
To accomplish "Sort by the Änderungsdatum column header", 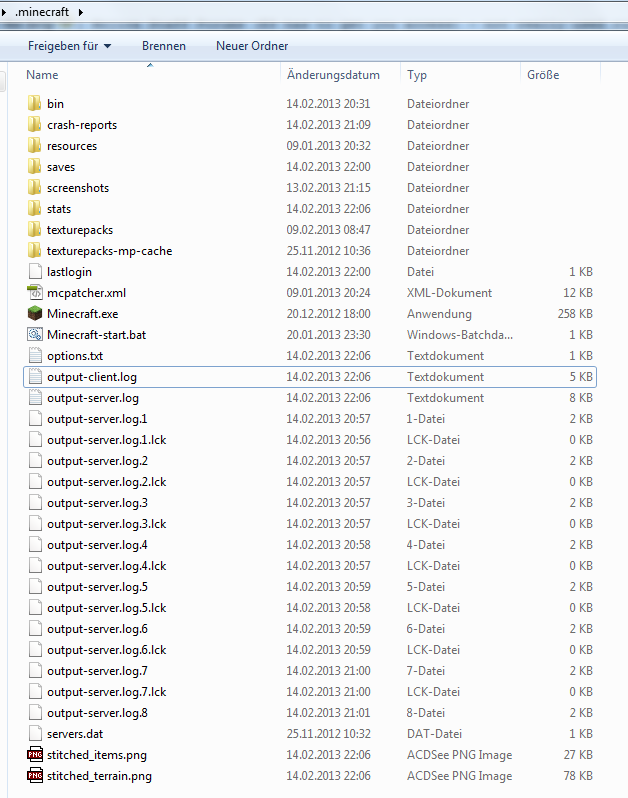I will point(333,75).
